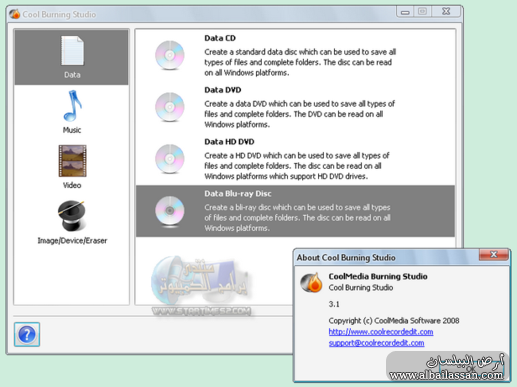The width and height of the screenshot is (517, 387).
Task: Select the Data HD DVD heading
Action: [x=229, y=142]
